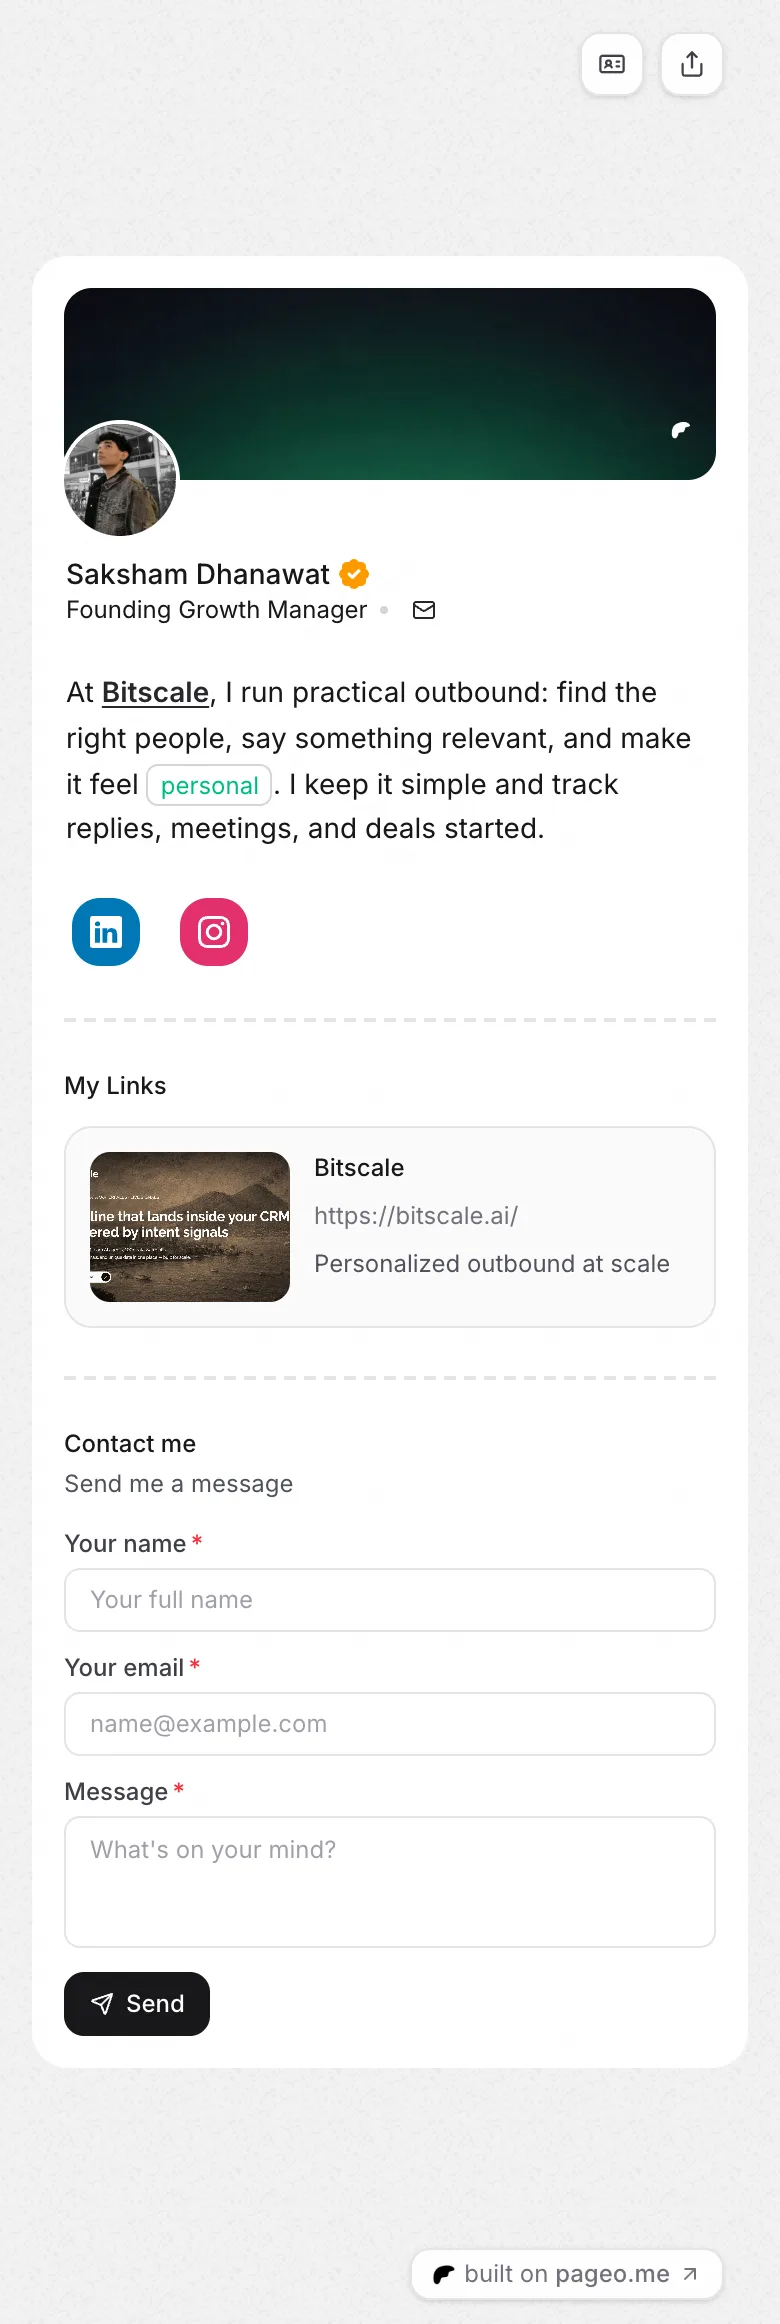Click the pageo logo on banner
780x2324 pixels.
click(x=681, y=430)
